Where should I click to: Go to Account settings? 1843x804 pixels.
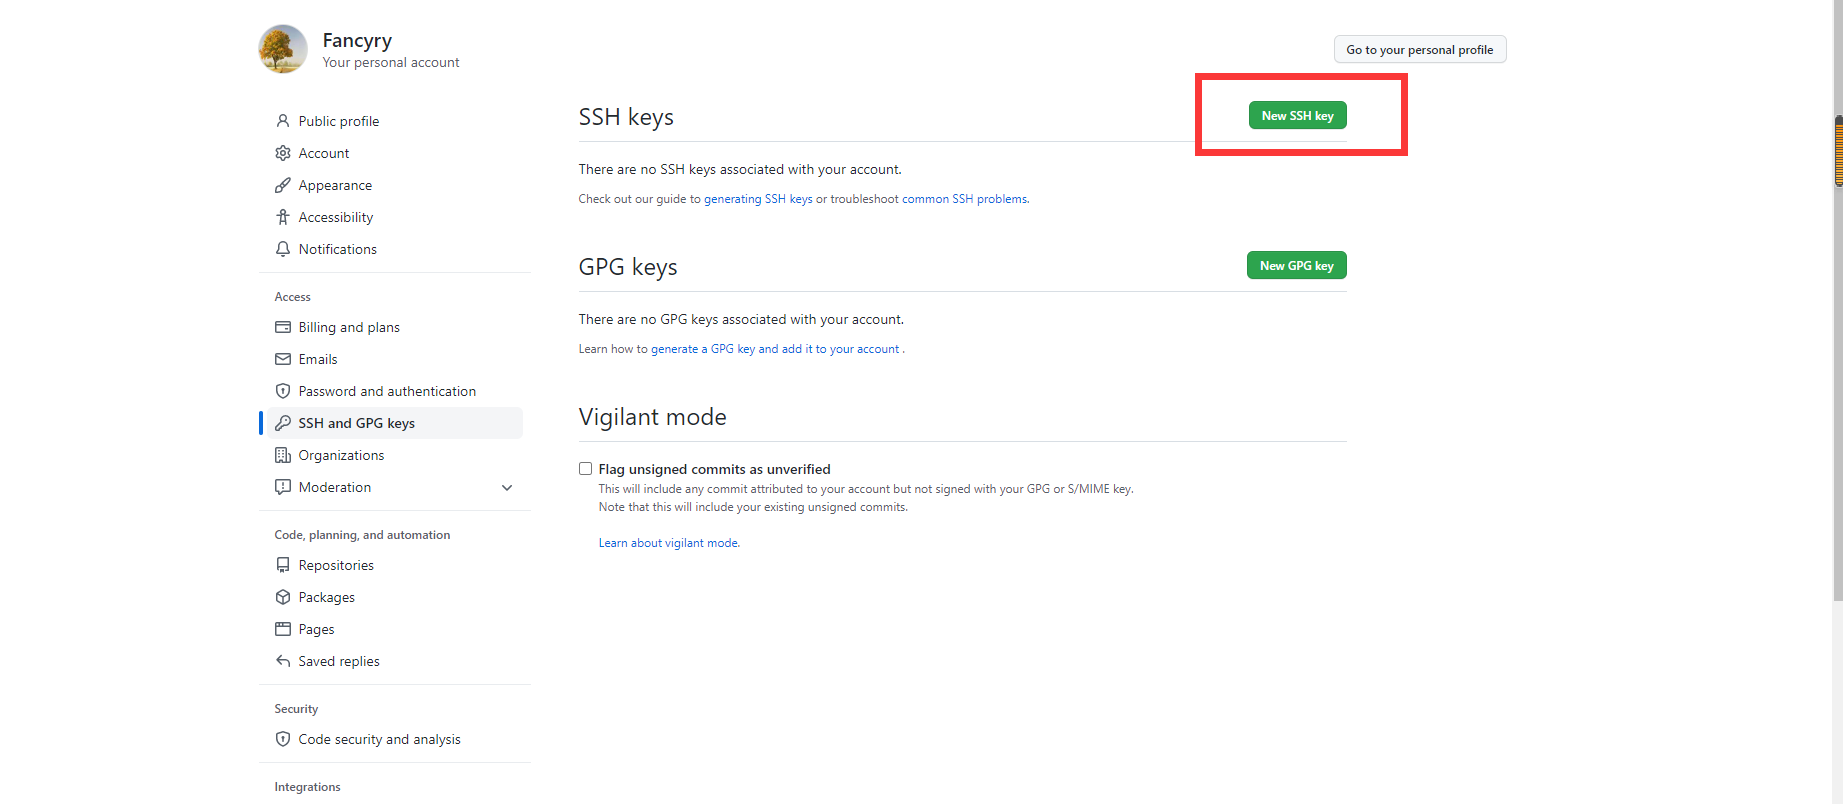click(395, 153)
